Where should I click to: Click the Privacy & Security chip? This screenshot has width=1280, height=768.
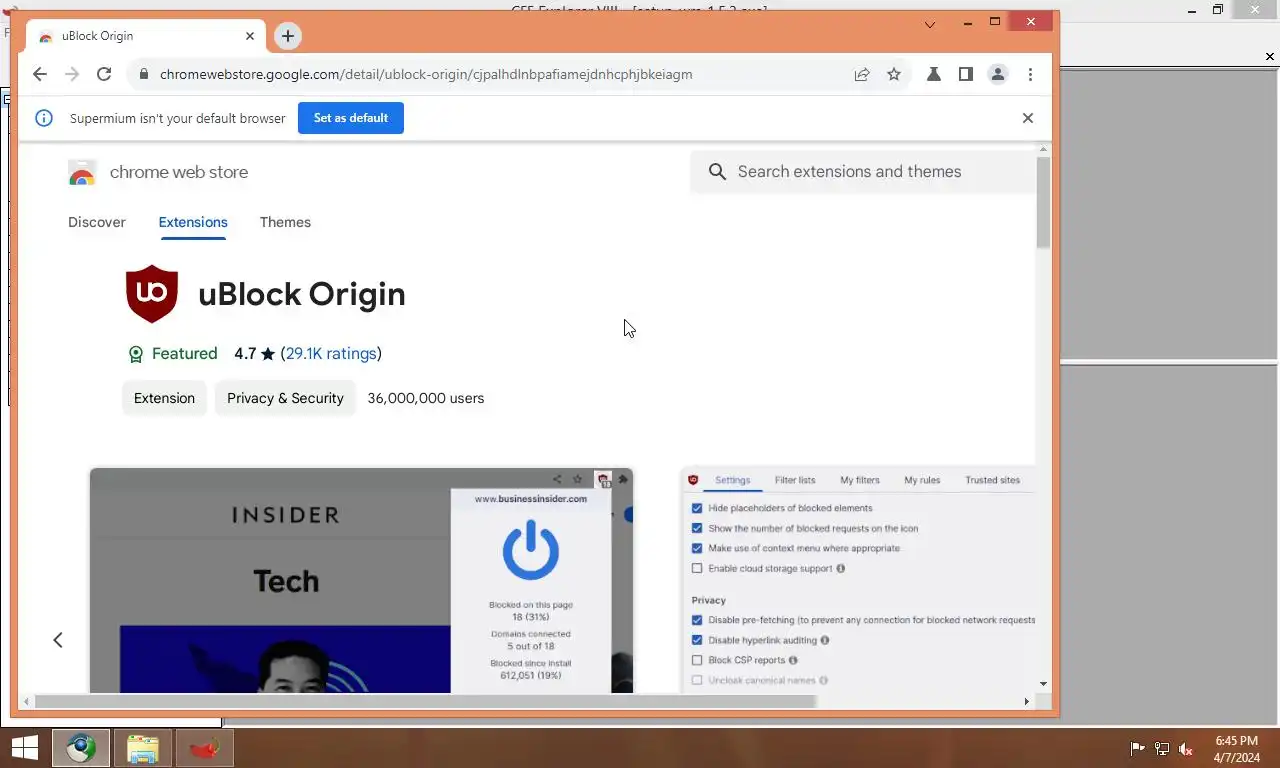point(285,398)
